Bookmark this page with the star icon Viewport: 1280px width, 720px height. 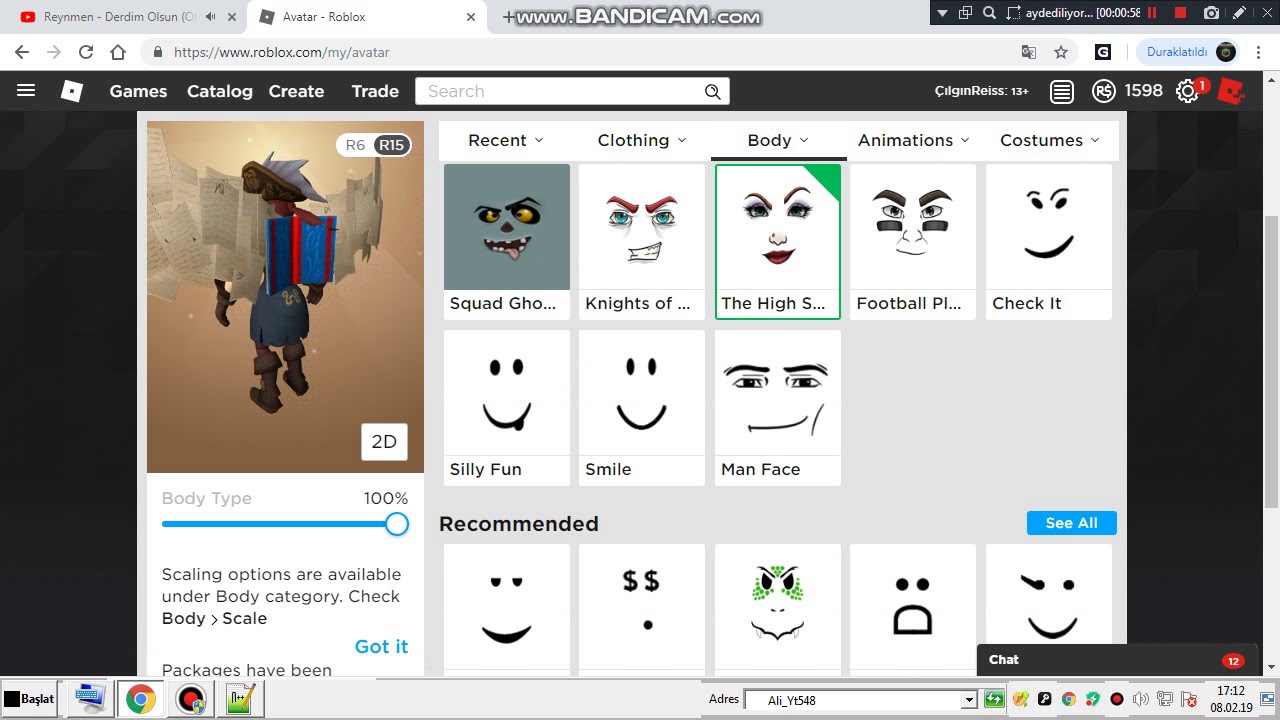click(1061, 52)
